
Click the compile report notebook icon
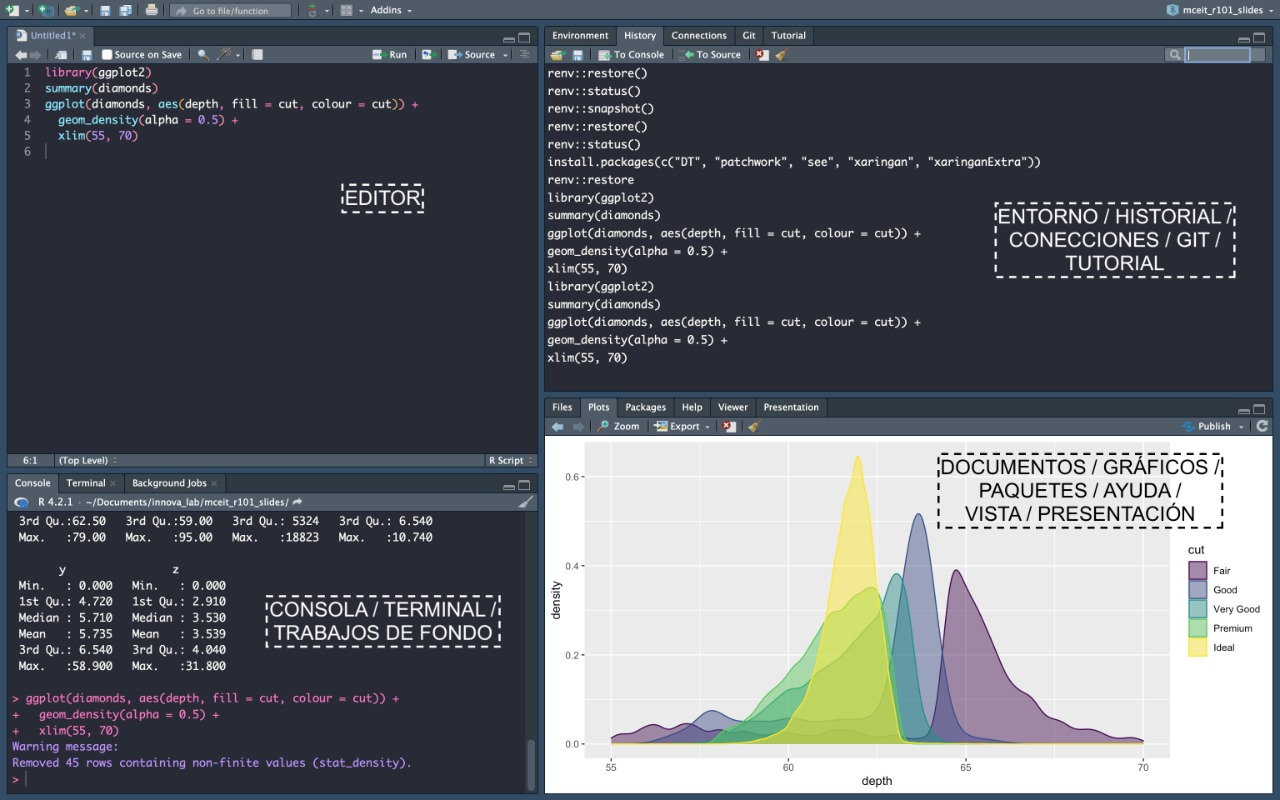point(257,55)
